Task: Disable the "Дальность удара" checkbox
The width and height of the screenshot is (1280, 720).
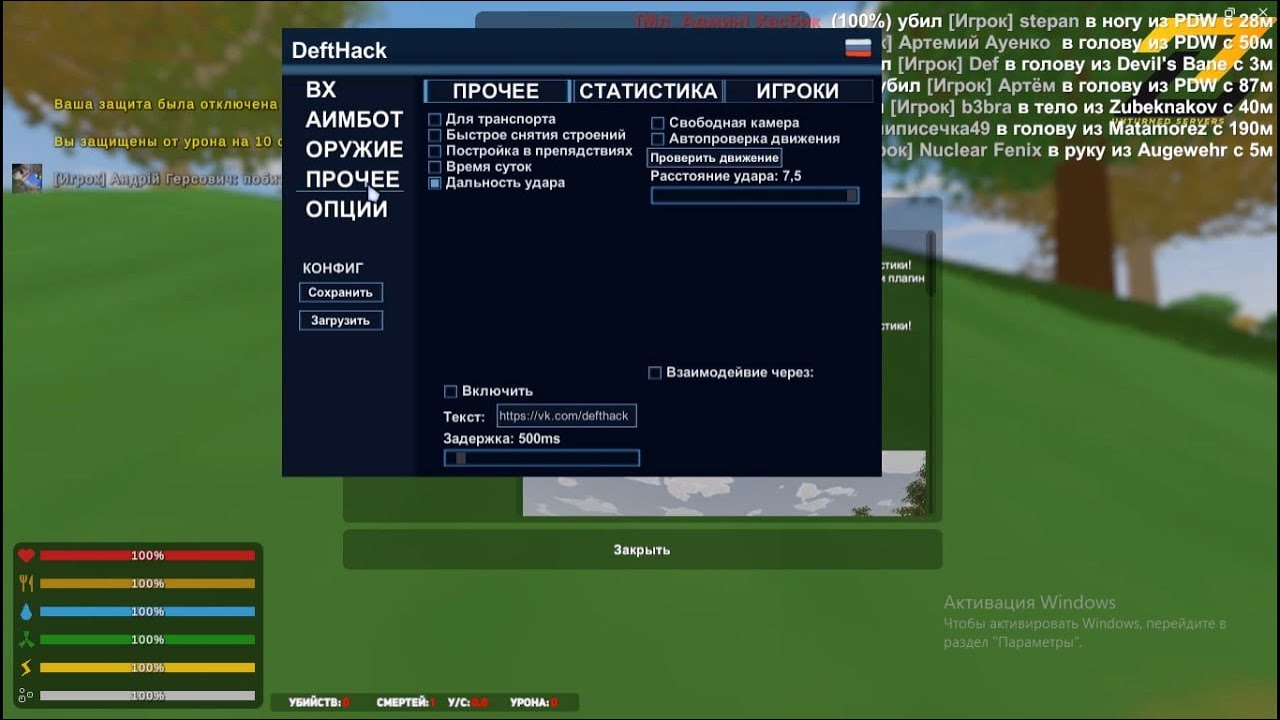Action: (435, 183)
